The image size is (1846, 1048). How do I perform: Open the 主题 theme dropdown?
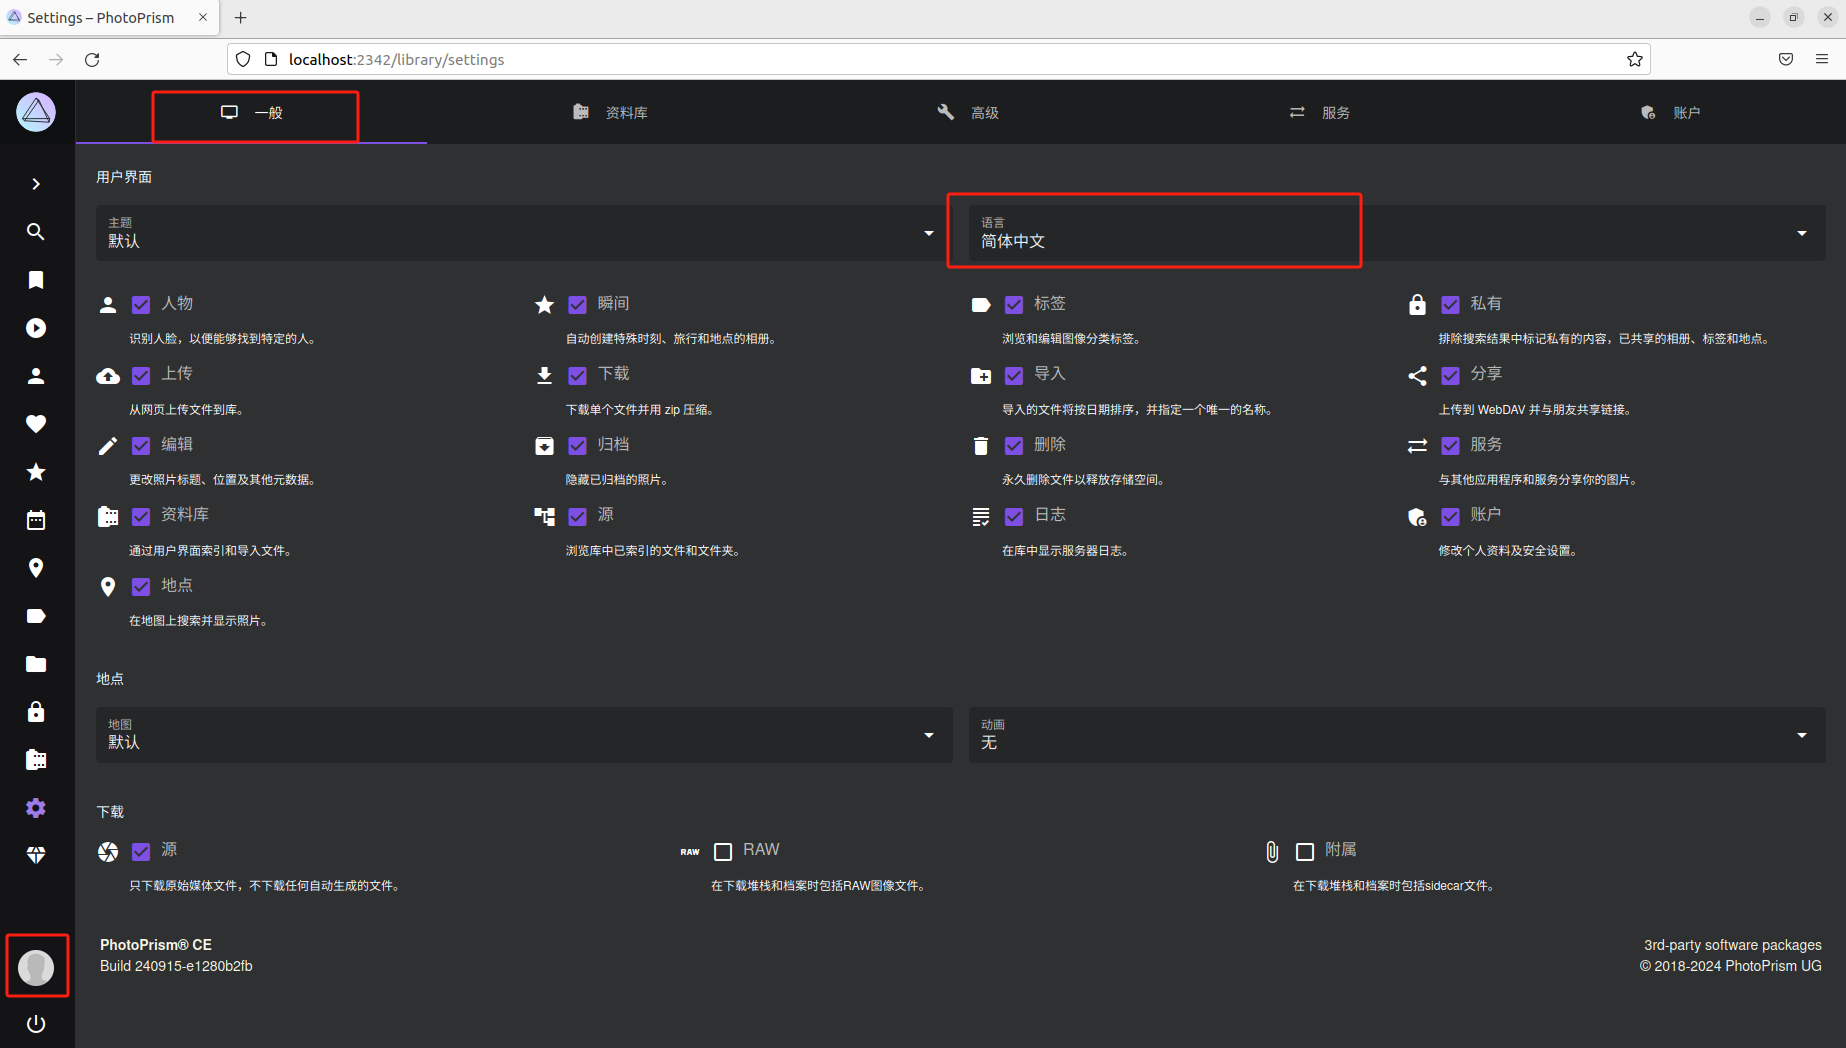coord(524,233)
